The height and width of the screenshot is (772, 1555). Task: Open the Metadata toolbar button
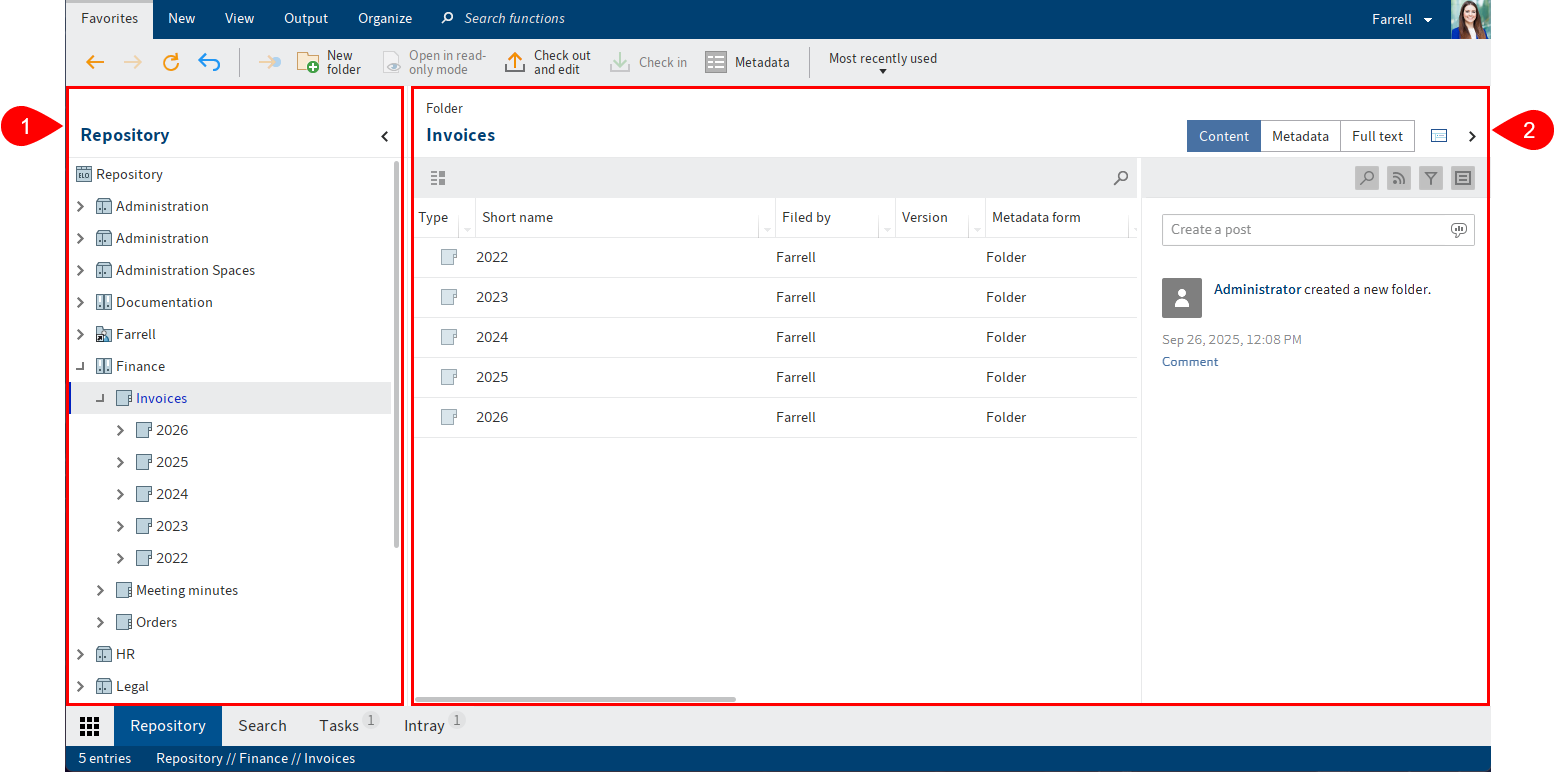[747, 63]
